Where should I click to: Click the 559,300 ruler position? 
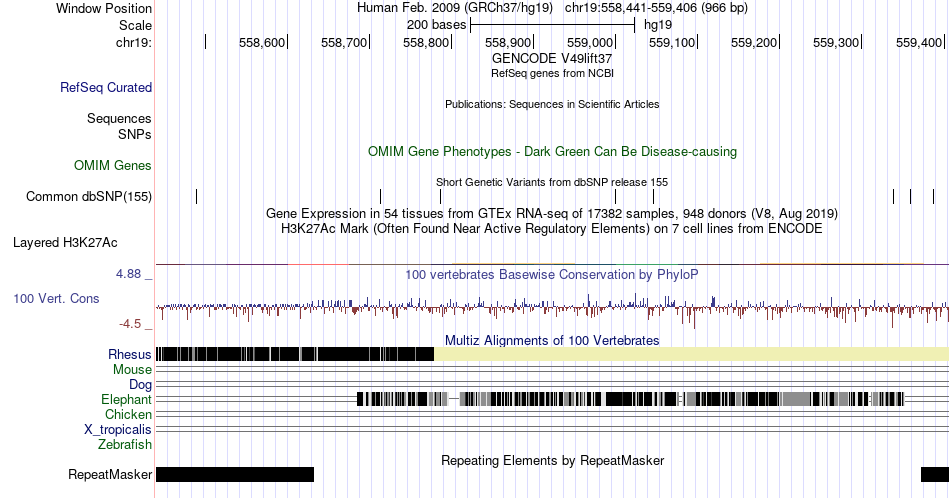[x=836, y=42]
